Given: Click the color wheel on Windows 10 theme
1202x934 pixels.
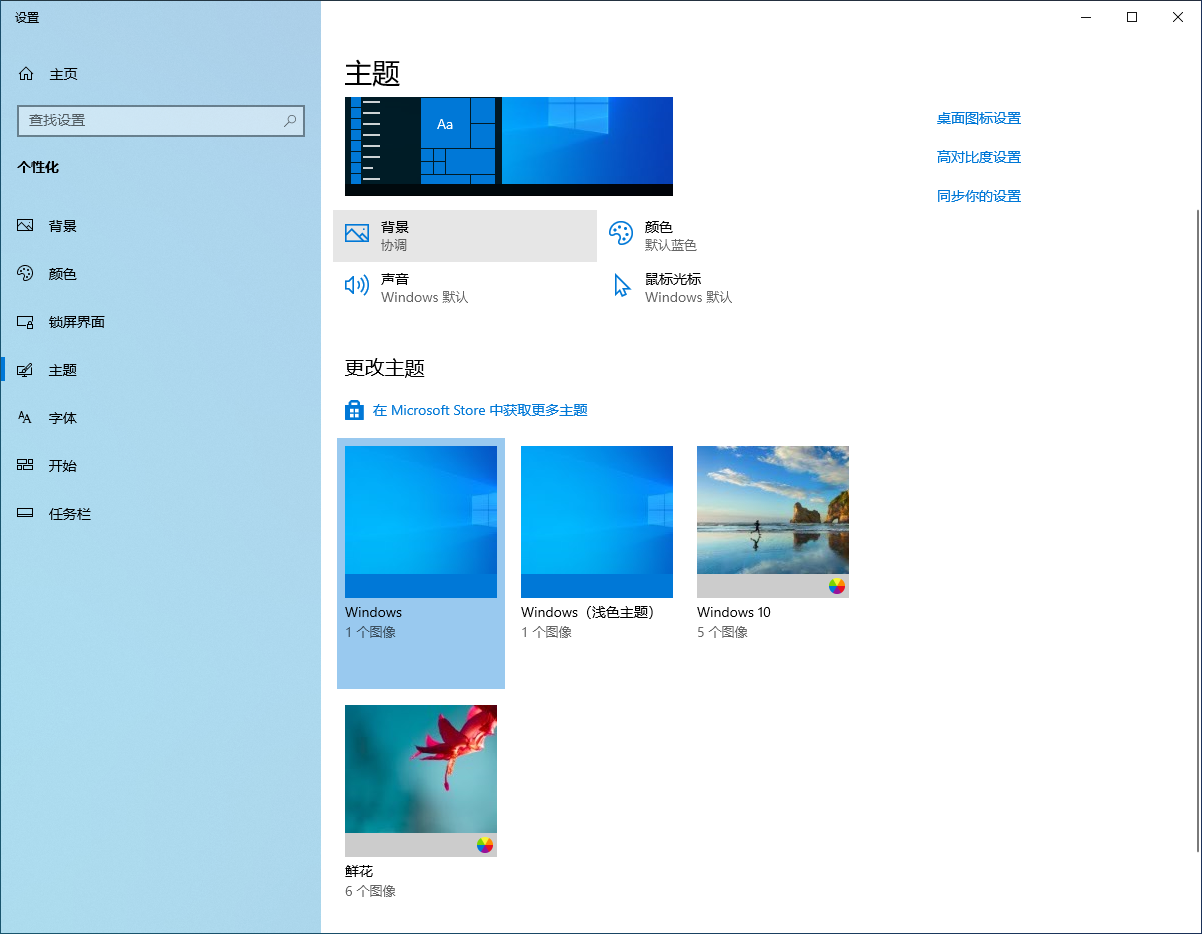Looking at the screenshot, I should pos(837,586).
